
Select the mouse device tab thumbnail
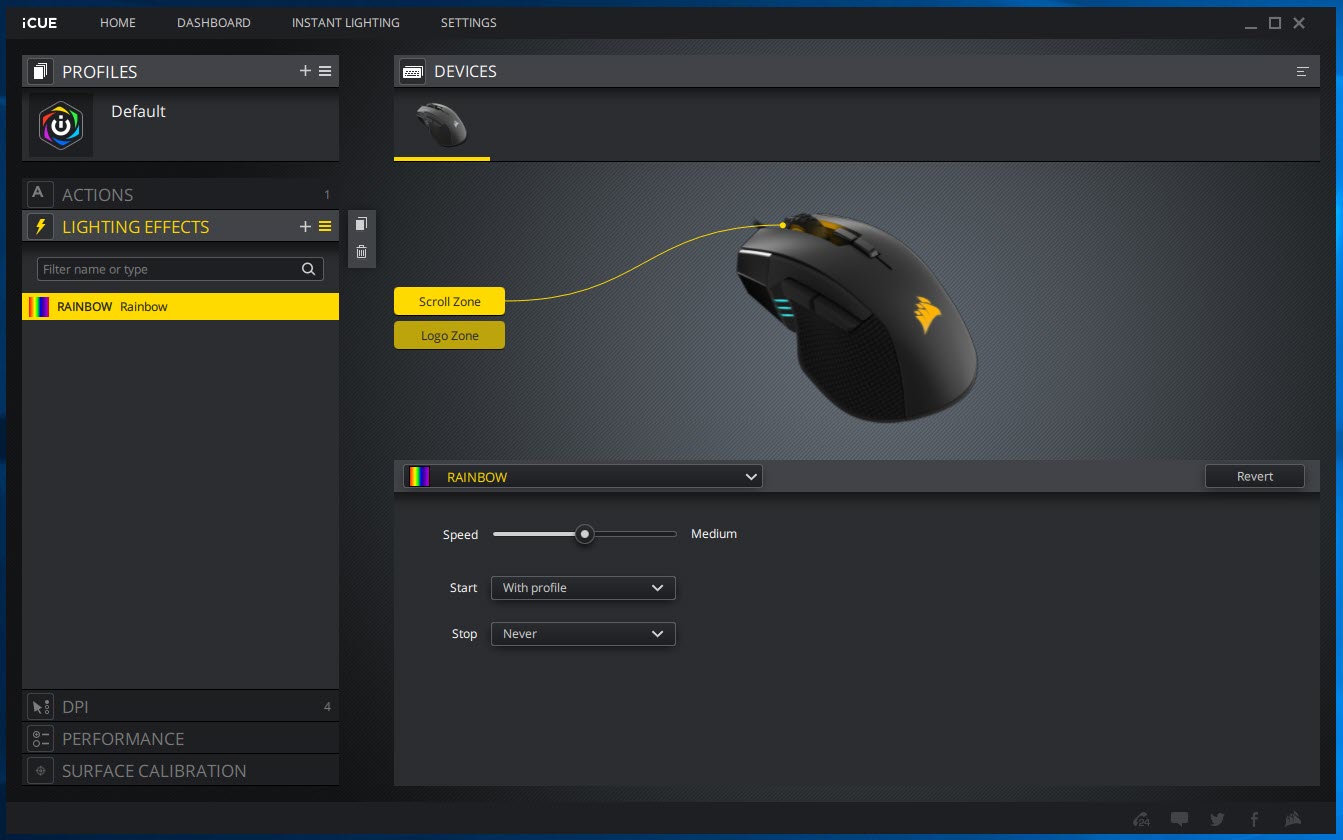[x=441, y=125]
